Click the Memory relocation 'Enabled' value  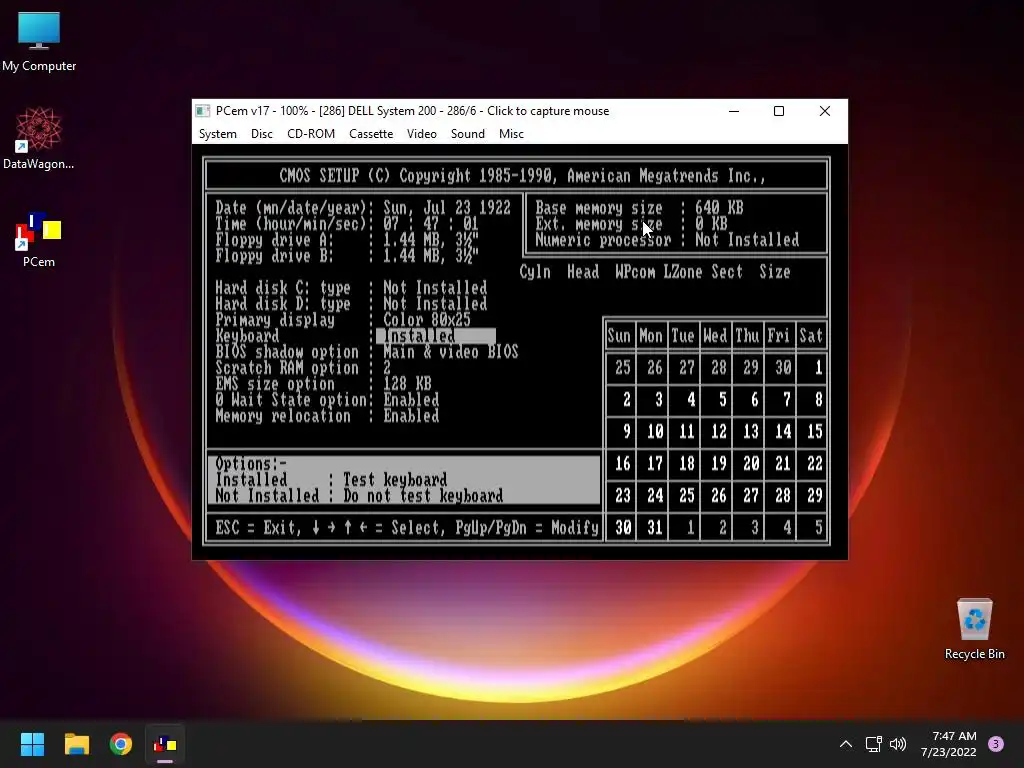[x=411, y=416]
